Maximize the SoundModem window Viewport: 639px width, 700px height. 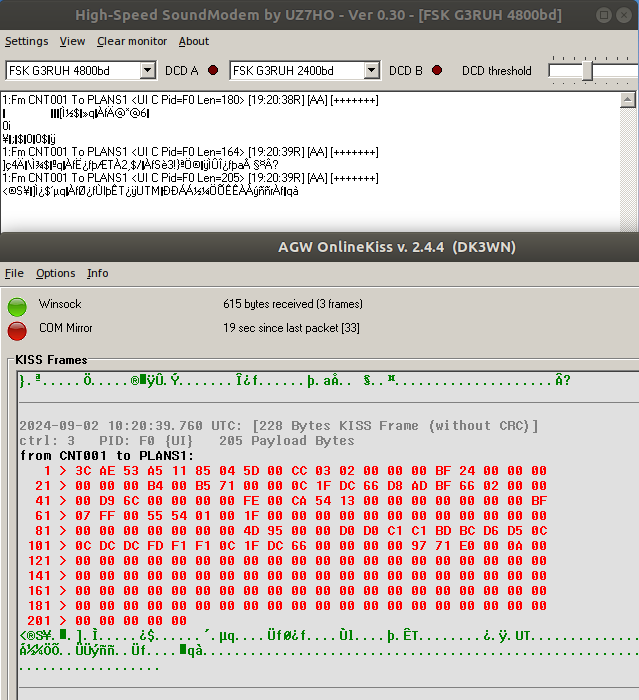click(604, 15)
